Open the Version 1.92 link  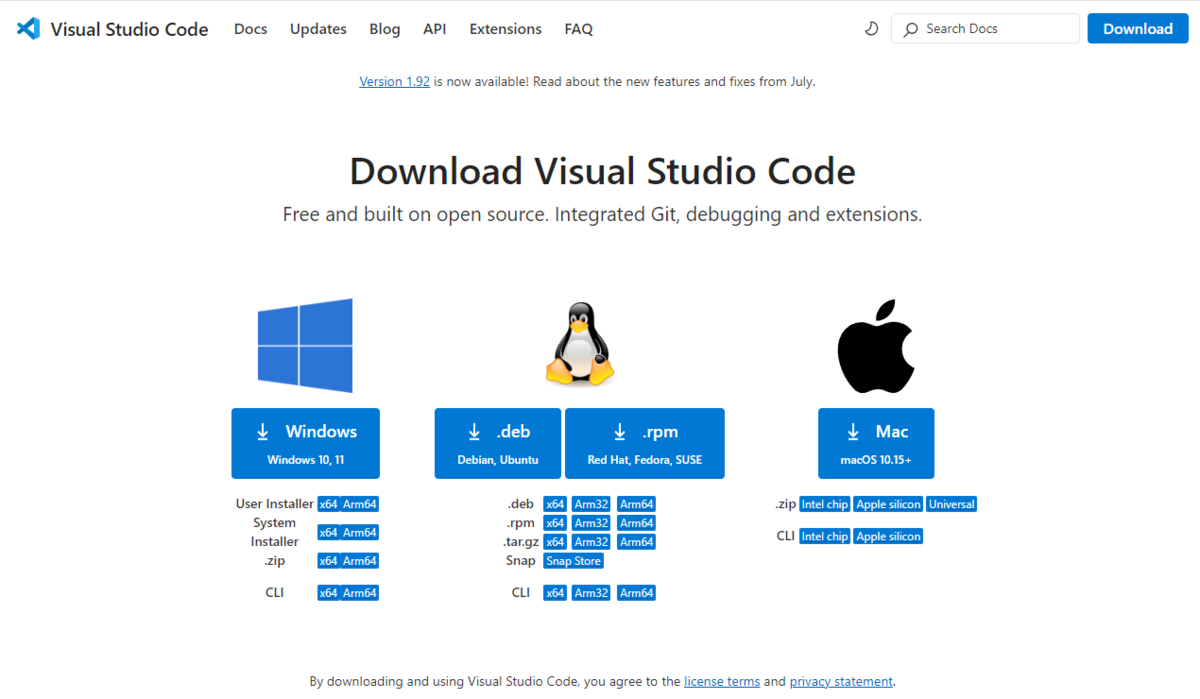coord(394,82)
